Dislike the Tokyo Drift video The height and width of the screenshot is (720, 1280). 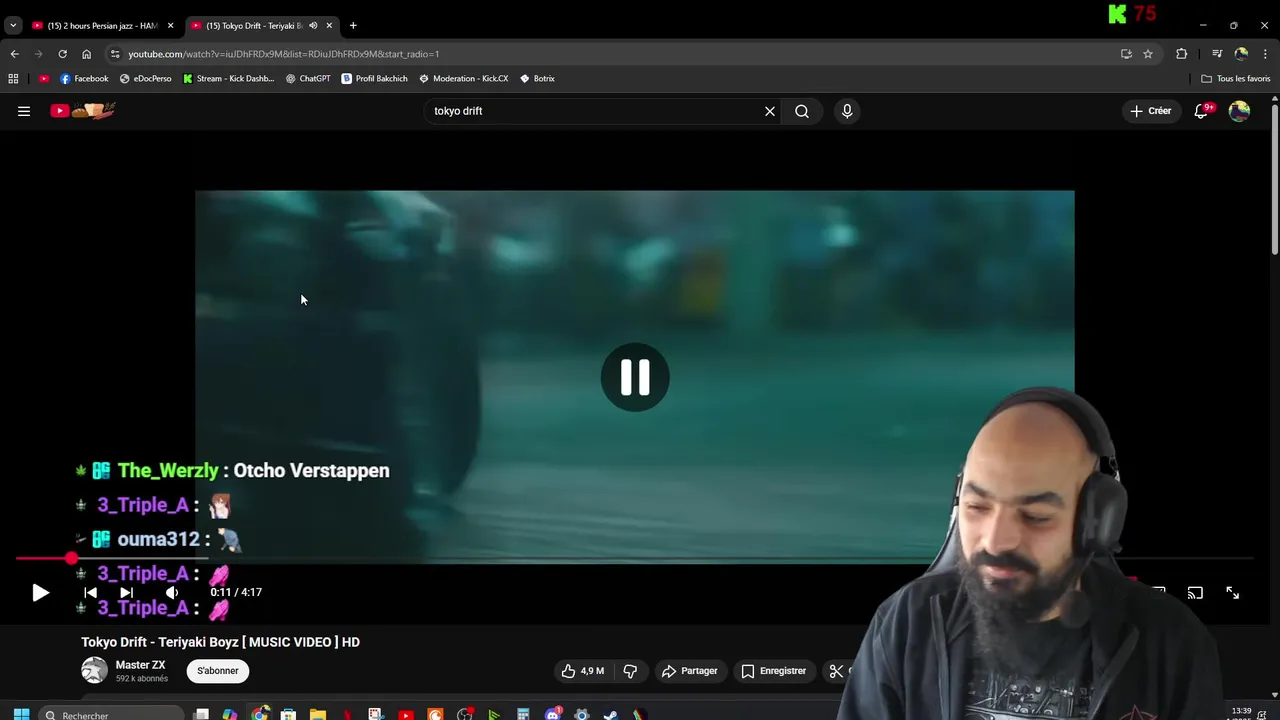click(630, 671)
